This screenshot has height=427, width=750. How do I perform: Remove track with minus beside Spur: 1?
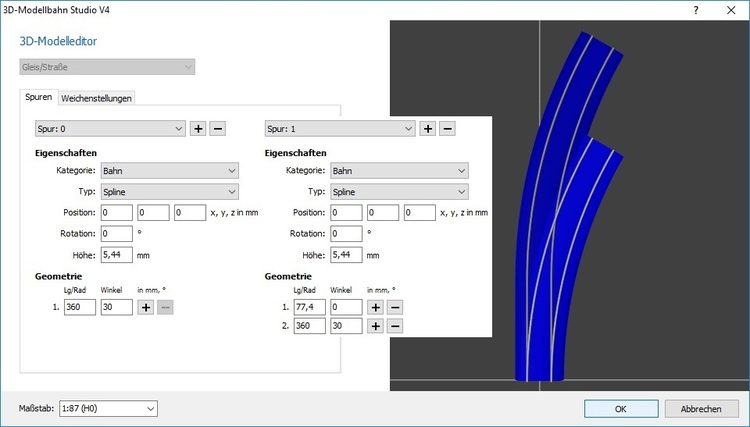(x=447, y=129)
